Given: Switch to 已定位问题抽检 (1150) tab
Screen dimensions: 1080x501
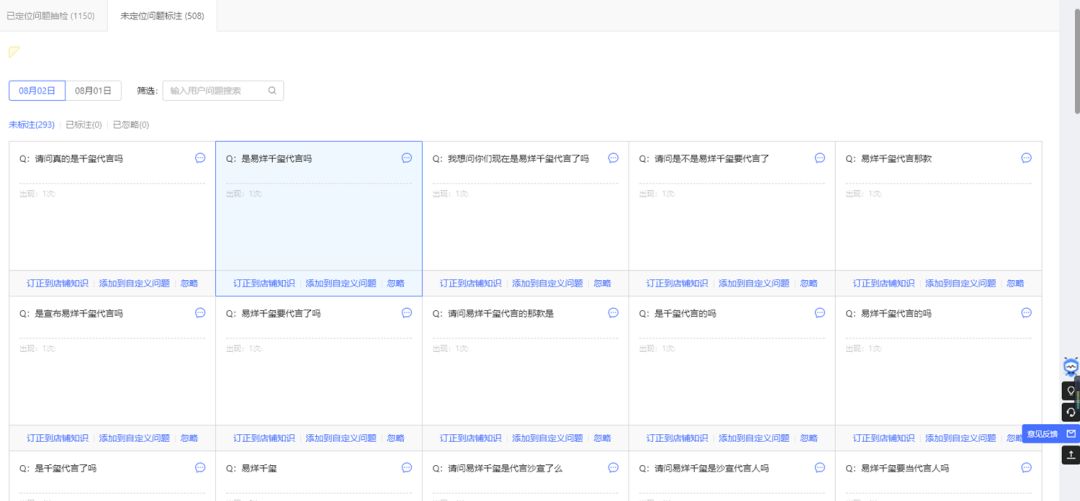Looking at the screenshot, I should pos(51,15).
